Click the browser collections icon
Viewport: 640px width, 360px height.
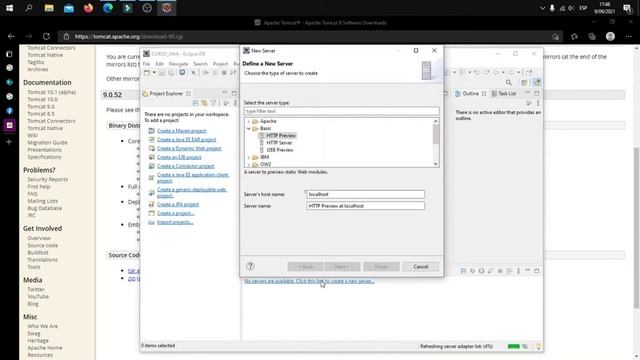[592, 36]
